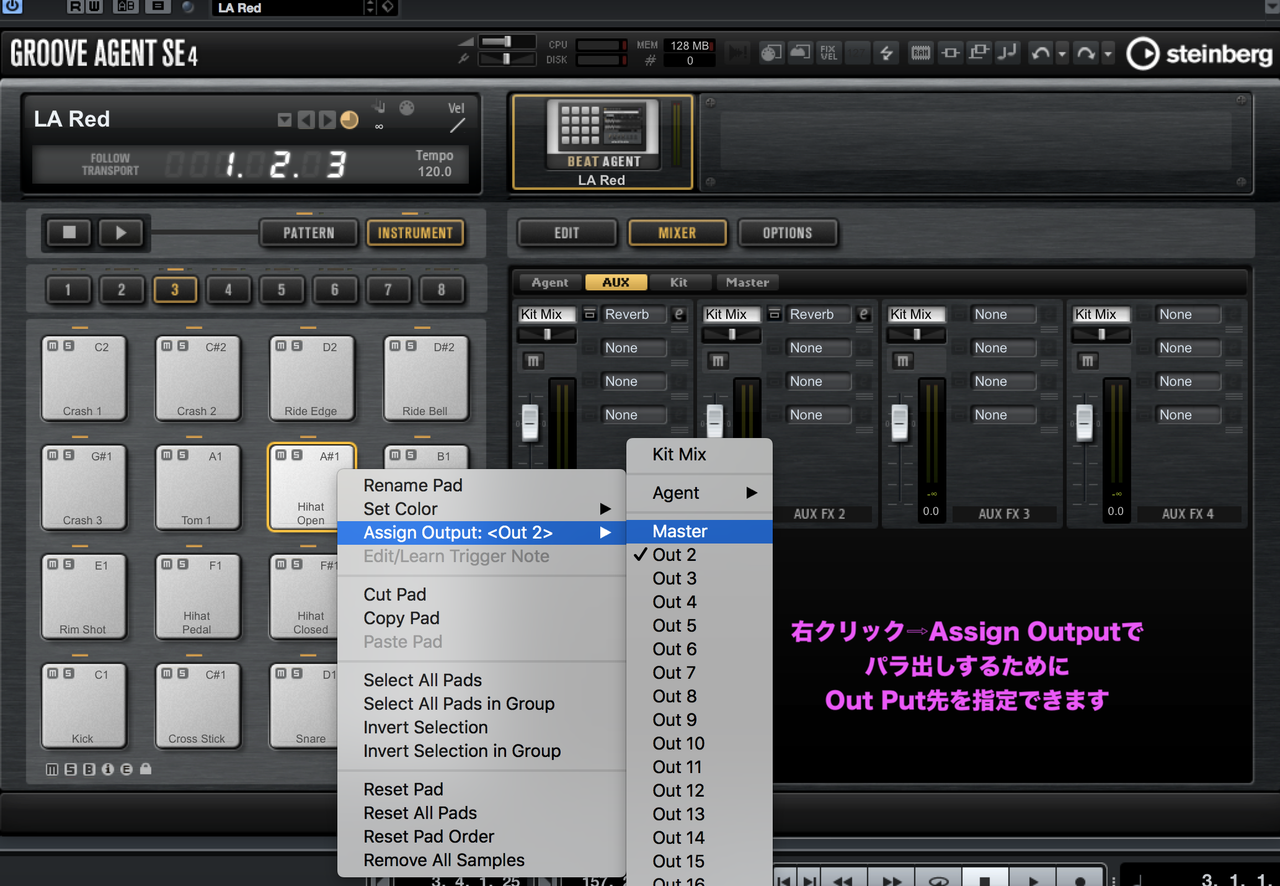1280x886 pixels.
Task: Click the lightning bolt icon in toolbar
Action: (x=885, y=53)
